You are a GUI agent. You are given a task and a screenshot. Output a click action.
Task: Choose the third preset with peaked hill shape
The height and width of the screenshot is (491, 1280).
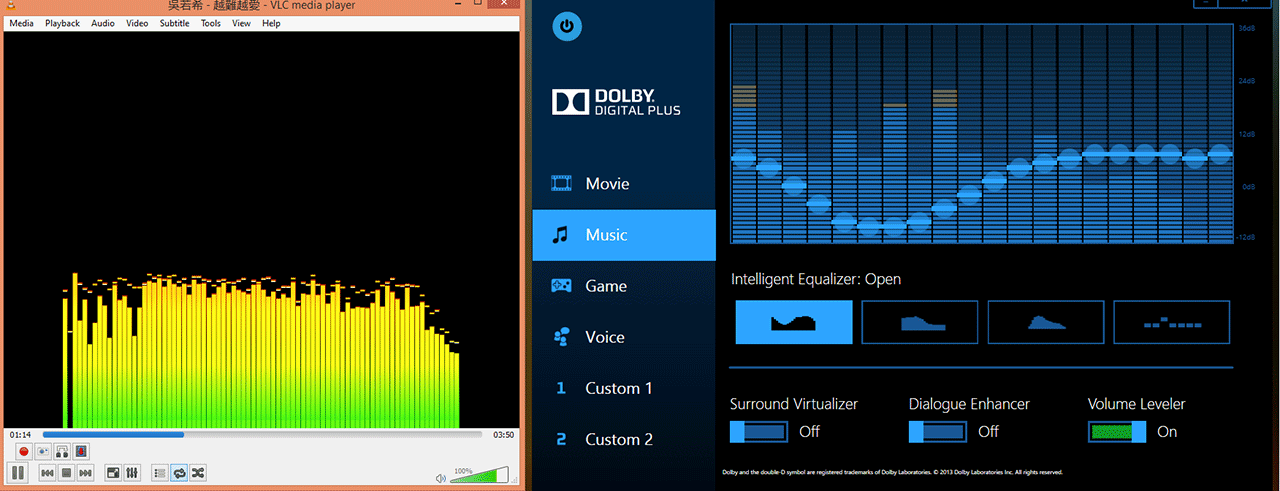[x=1046, y=322]
